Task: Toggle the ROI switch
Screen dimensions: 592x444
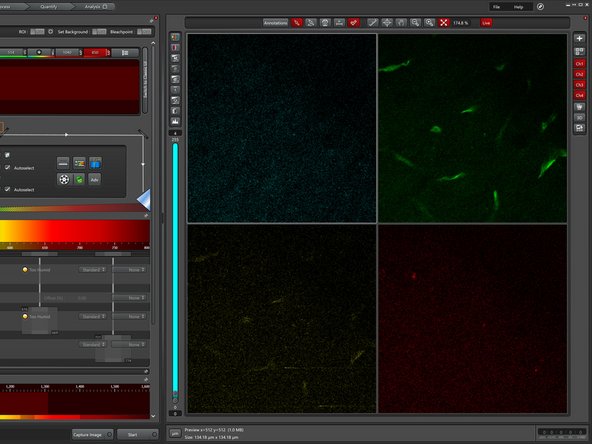Action: [37, 32]
